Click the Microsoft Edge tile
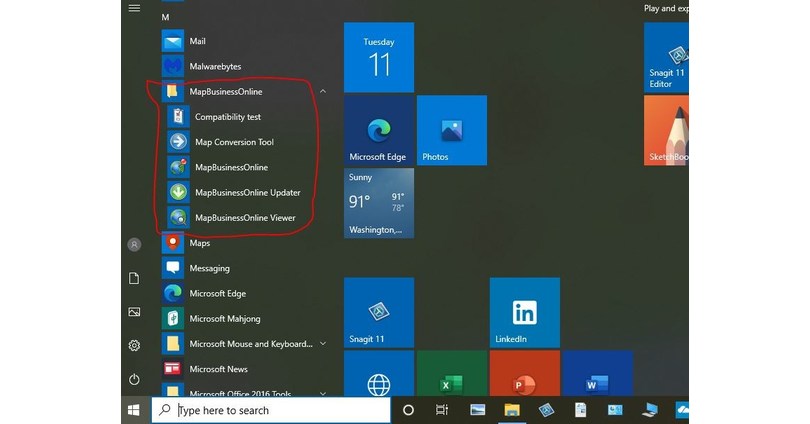The height and width of the screenshot is (424, 810). [378, 130]
